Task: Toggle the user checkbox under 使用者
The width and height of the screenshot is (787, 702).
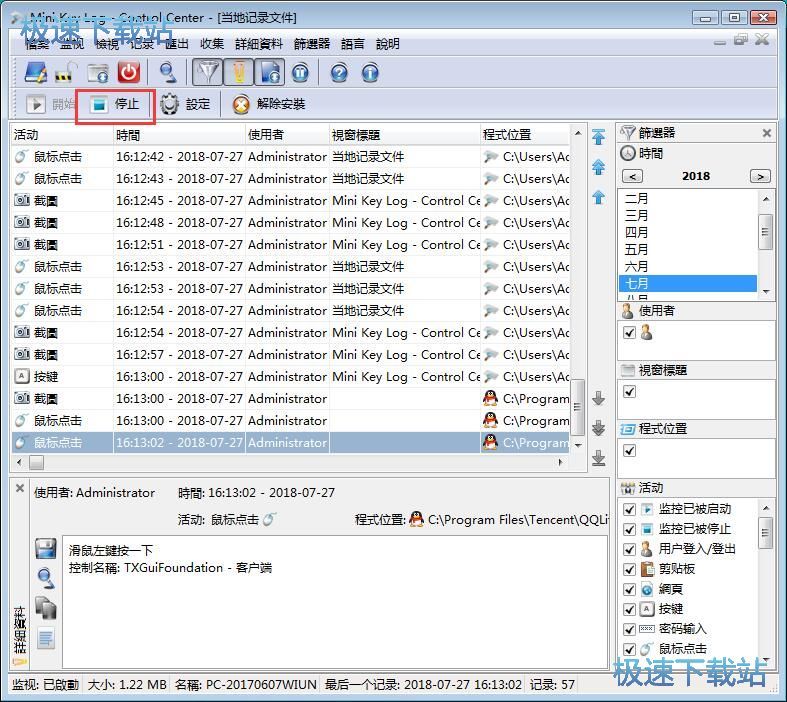Action: [629, 333]
